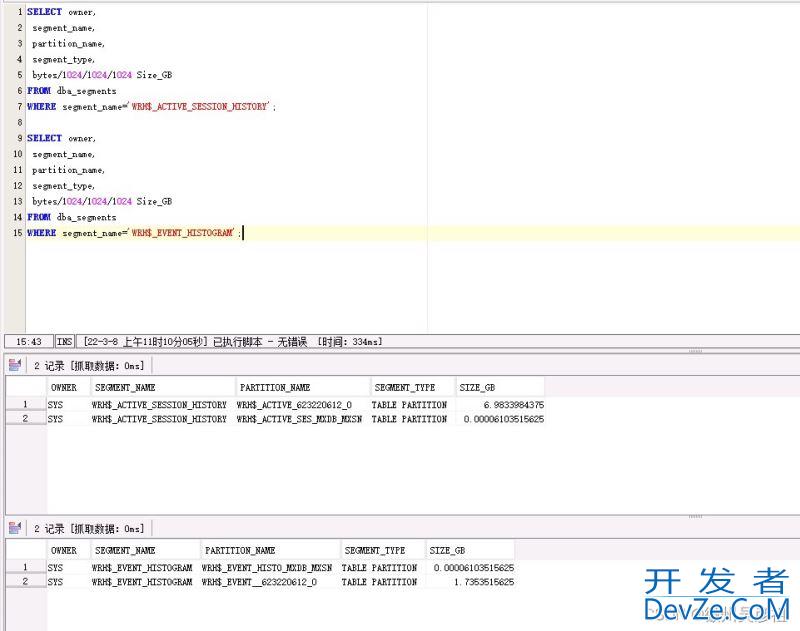Click SYS owner cell in WRH$_ACTIVE_SES_MXDB_MXSN row

point(55,419)
